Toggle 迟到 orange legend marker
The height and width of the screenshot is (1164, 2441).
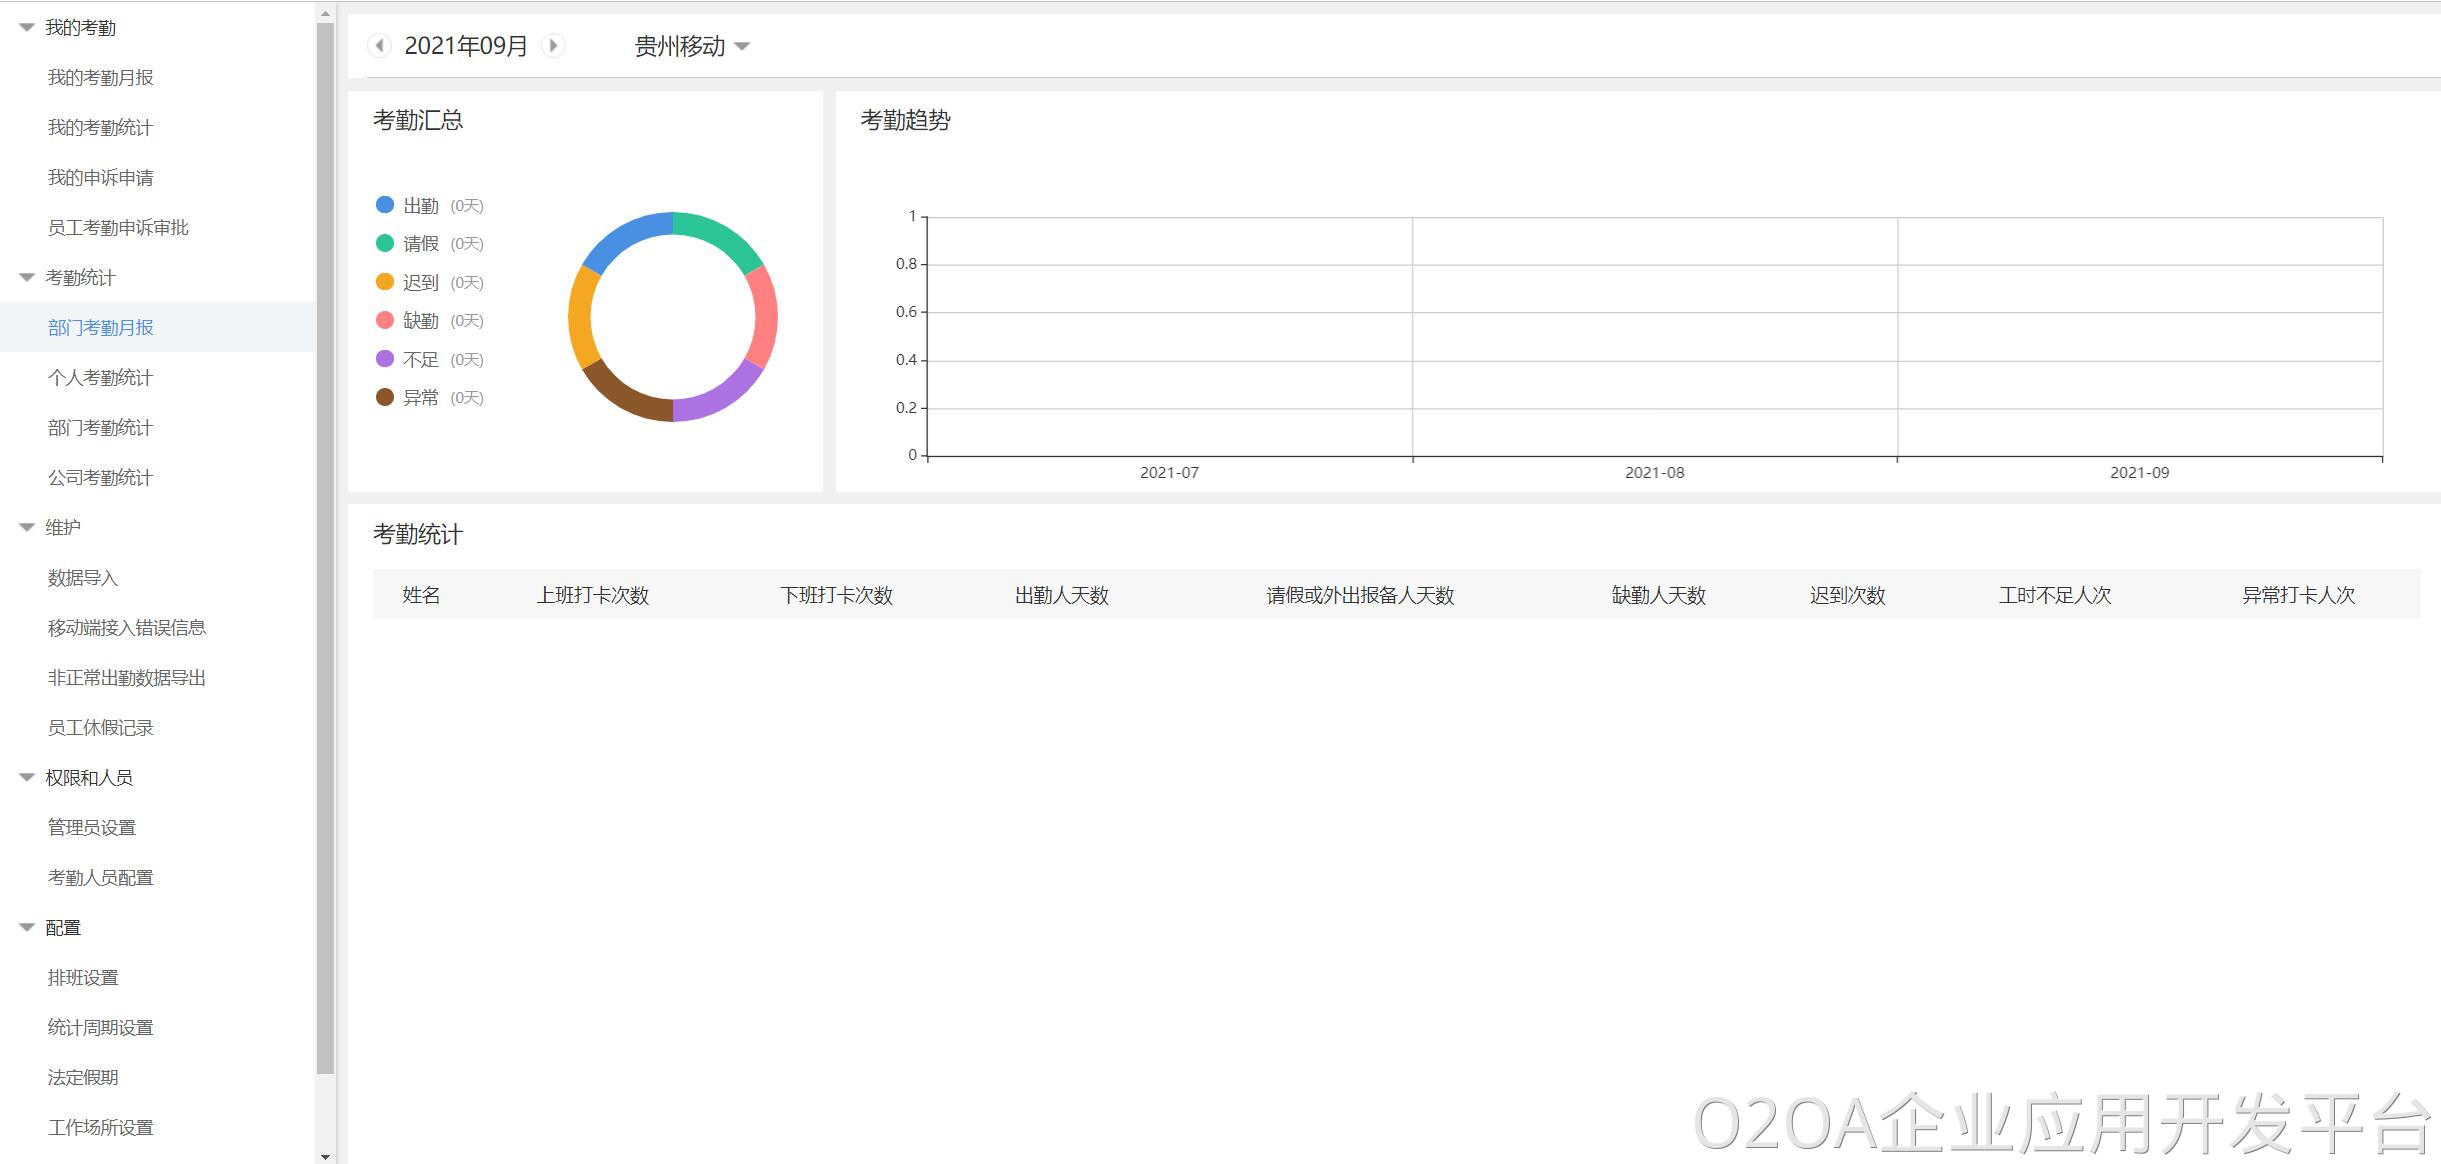385,282
